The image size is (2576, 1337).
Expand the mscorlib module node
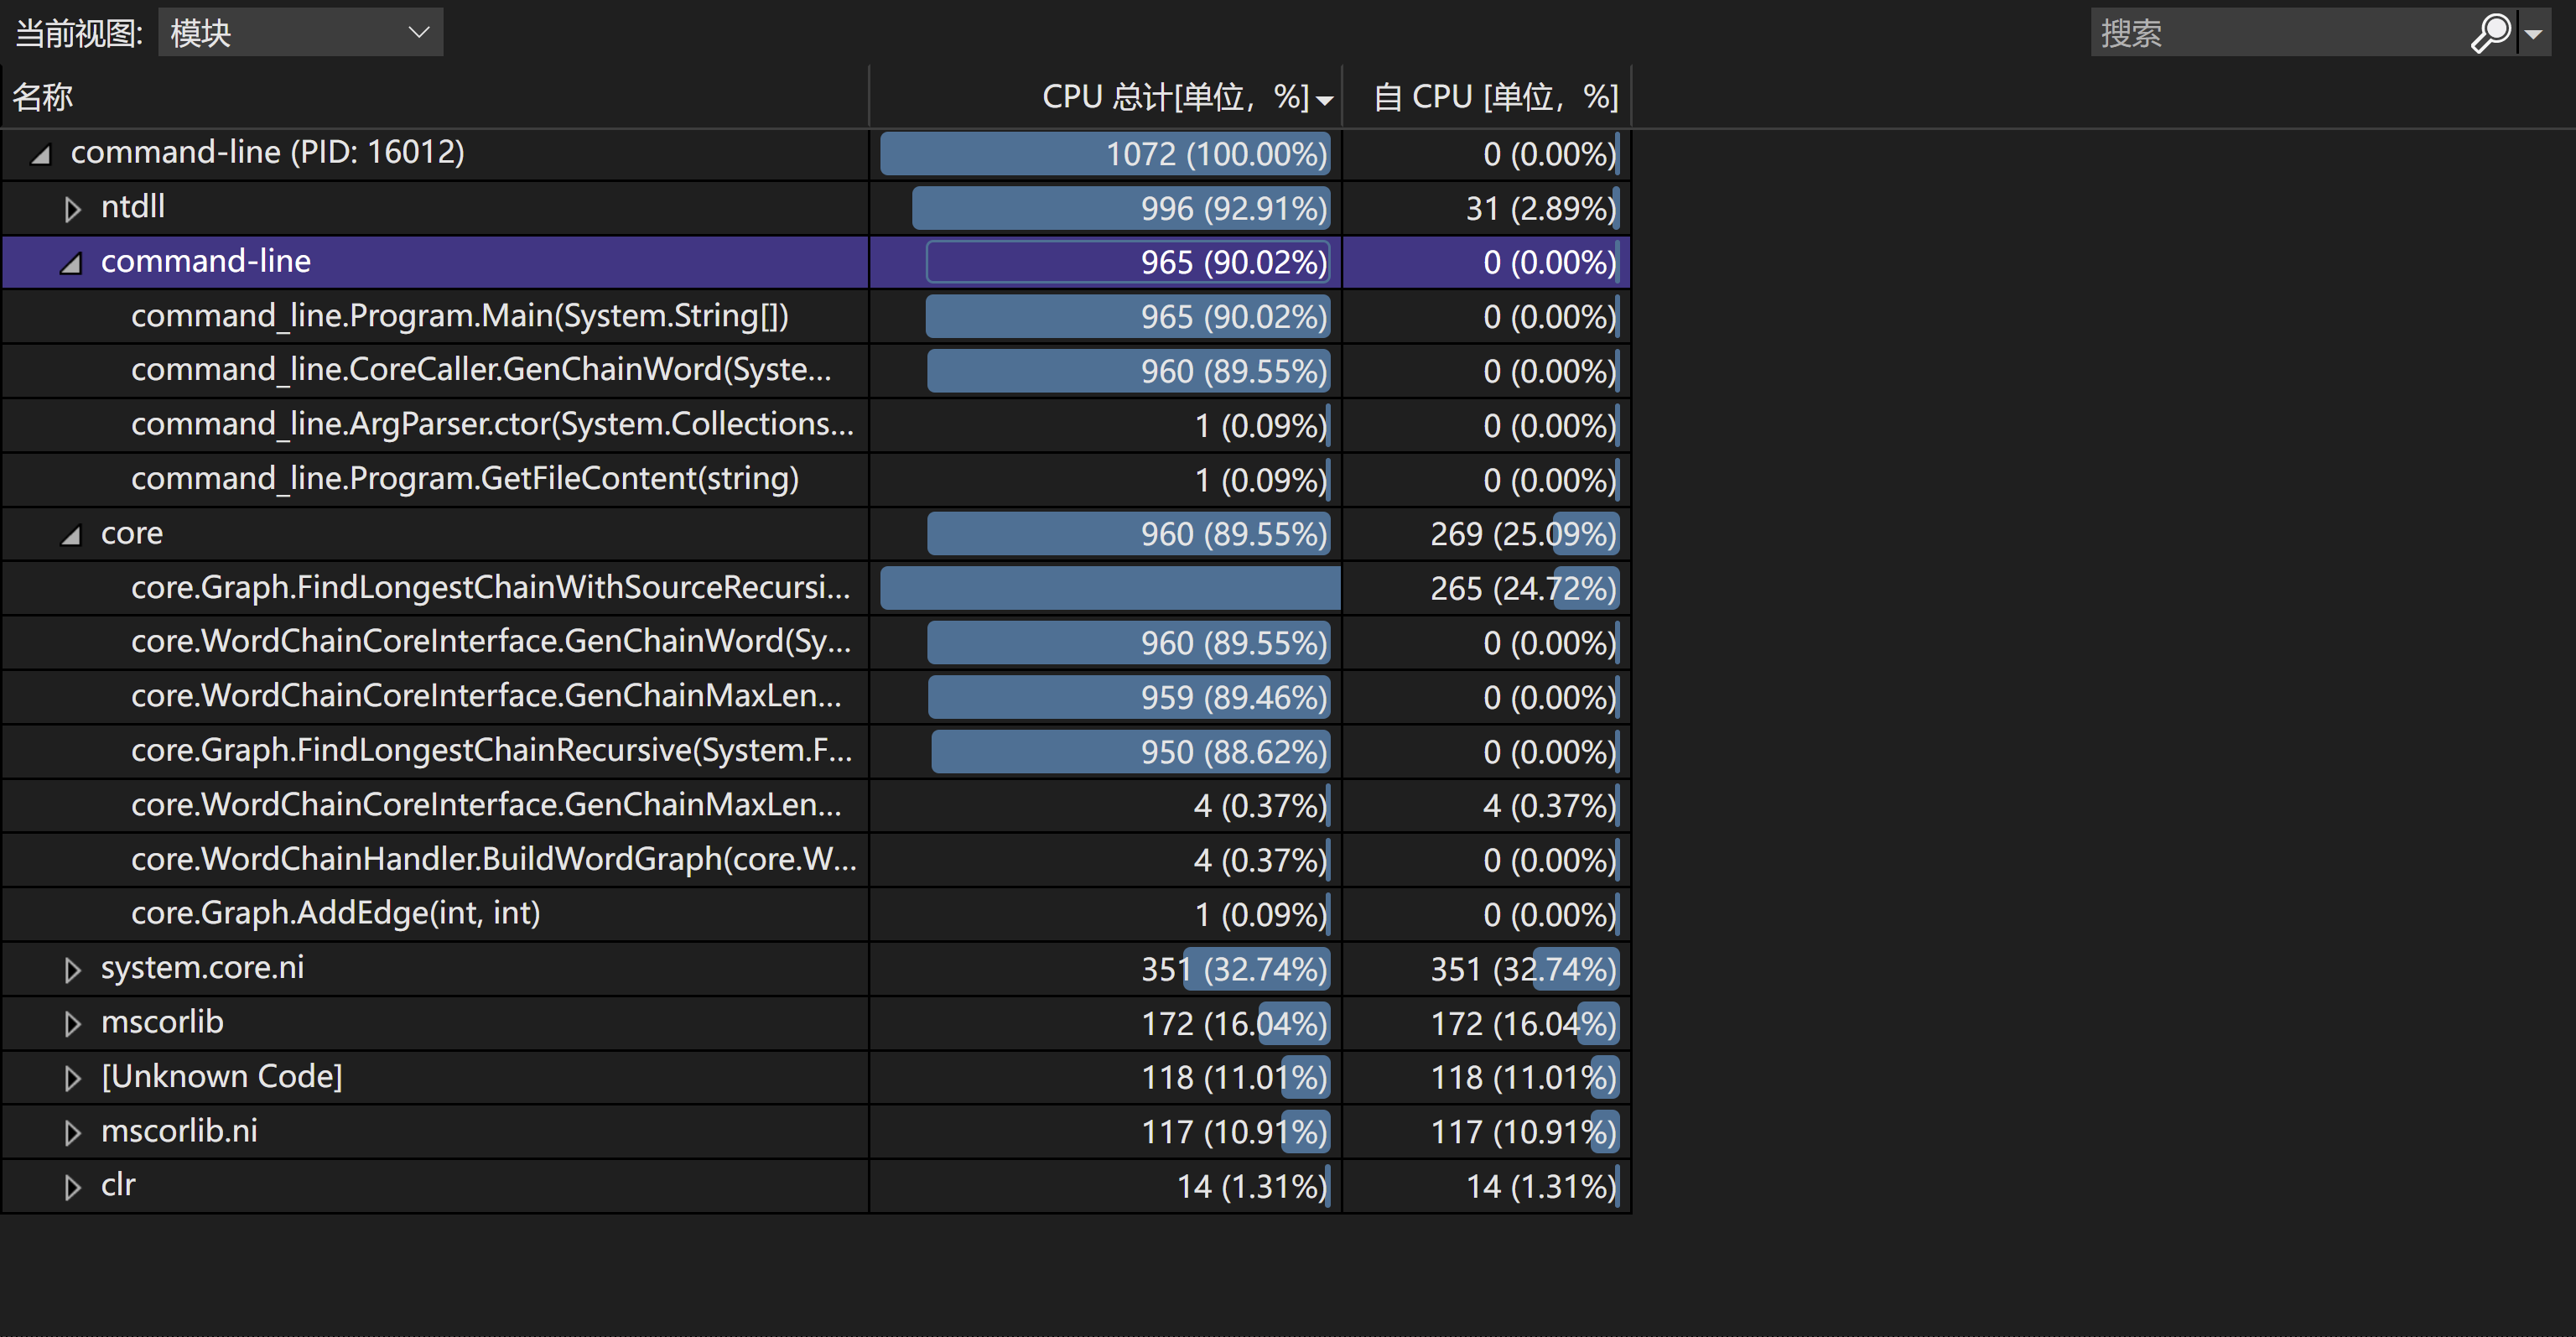72,1024
